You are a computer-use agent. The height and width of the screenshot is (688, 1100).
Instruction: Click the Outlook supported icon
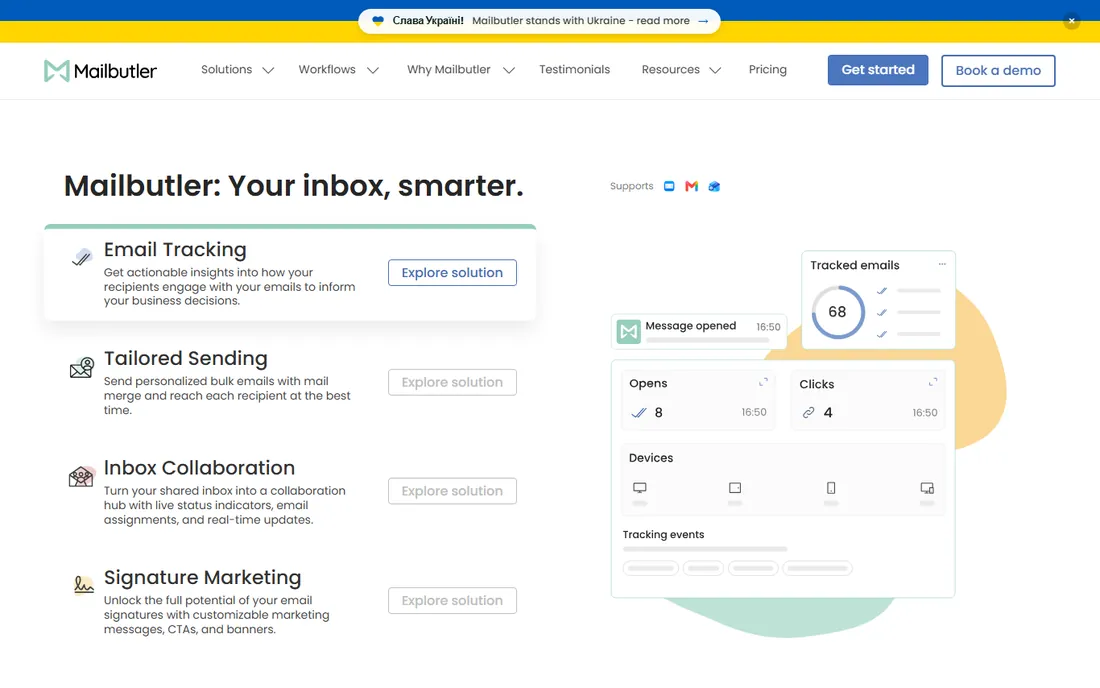coord(714,186)
